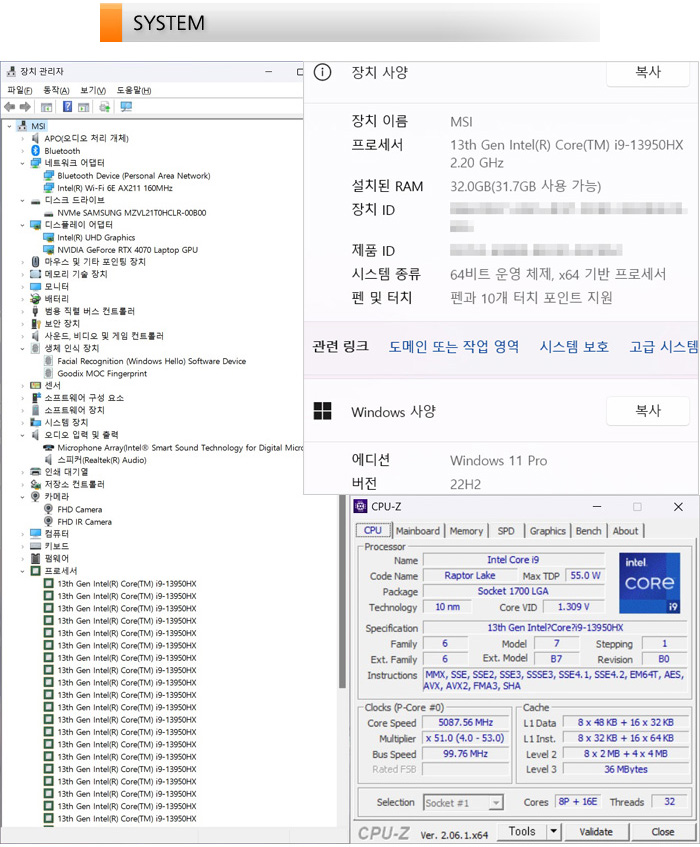The image size is (700, 847).
Task: Open the 도메인 또는 작업 영역 link
Action: click(454, 346)
